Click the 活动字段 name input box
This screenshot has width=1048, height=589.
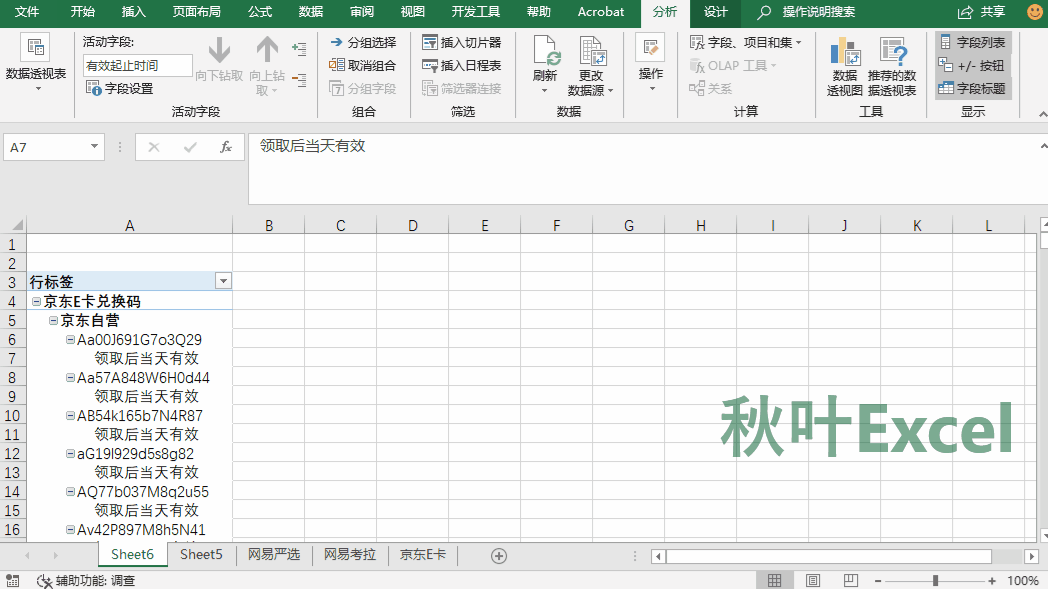[138, 66]
